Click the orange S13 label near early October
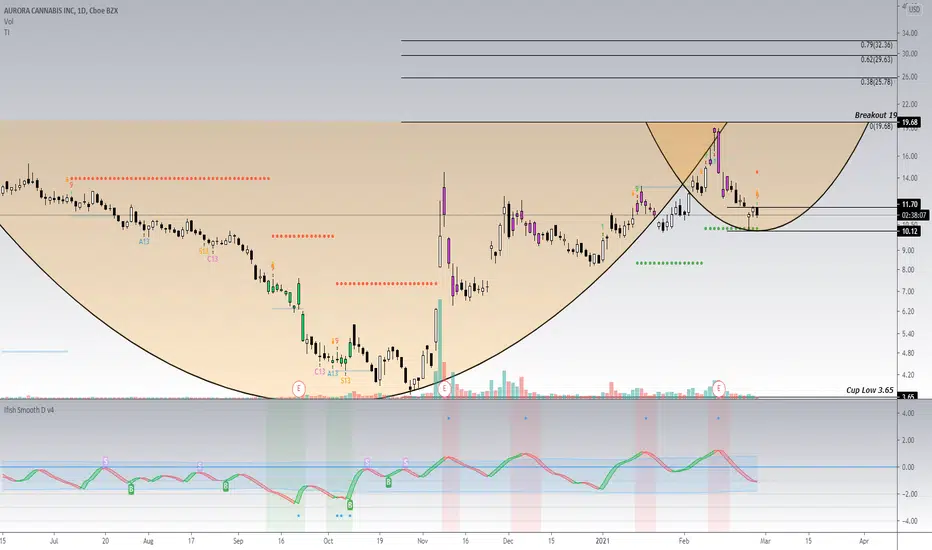 pos(345,381)
